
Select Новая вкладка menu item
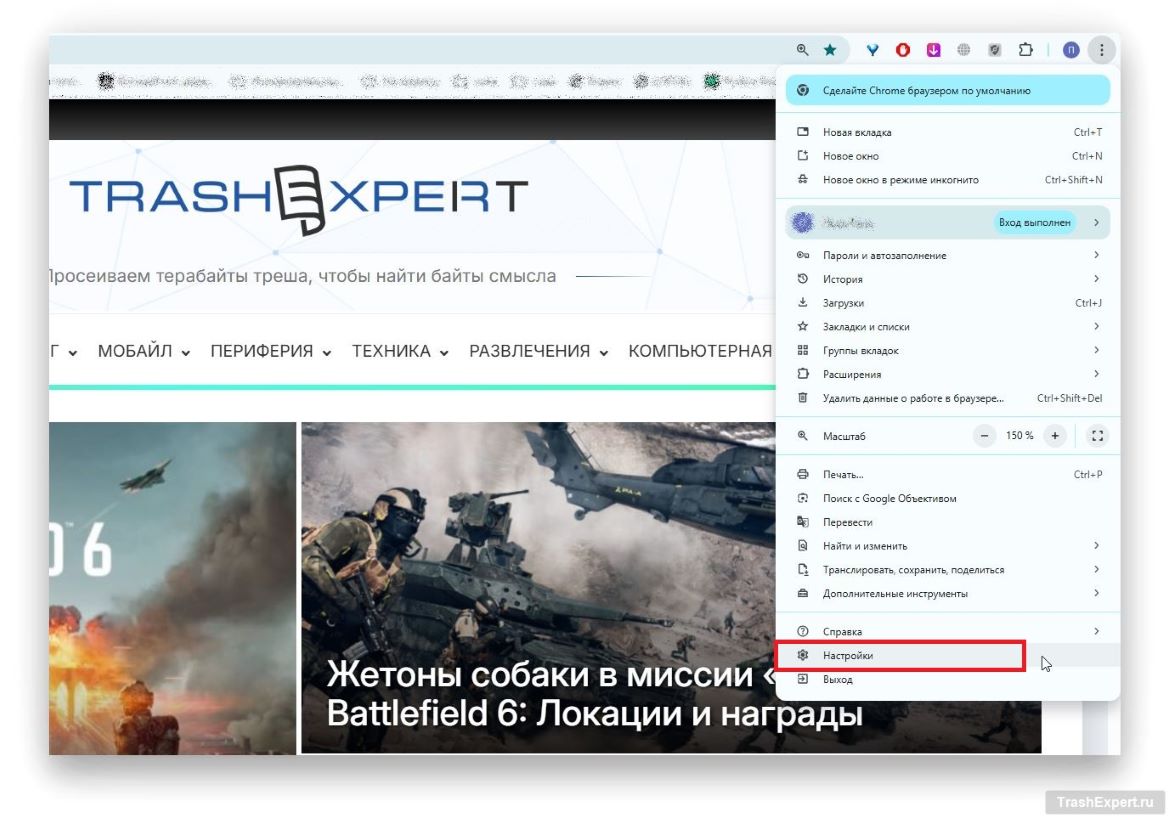coord(857,132)
